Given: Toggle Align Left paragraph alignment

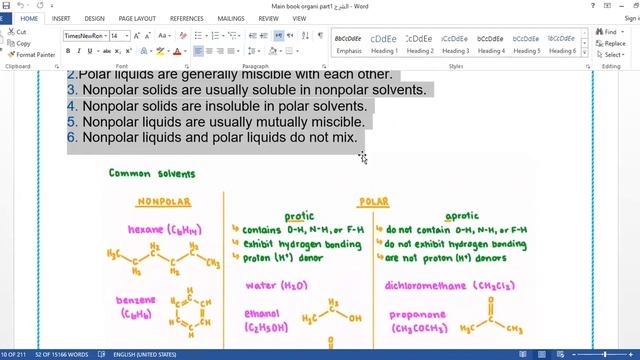Looking at the screenshot, I should 198,51.
